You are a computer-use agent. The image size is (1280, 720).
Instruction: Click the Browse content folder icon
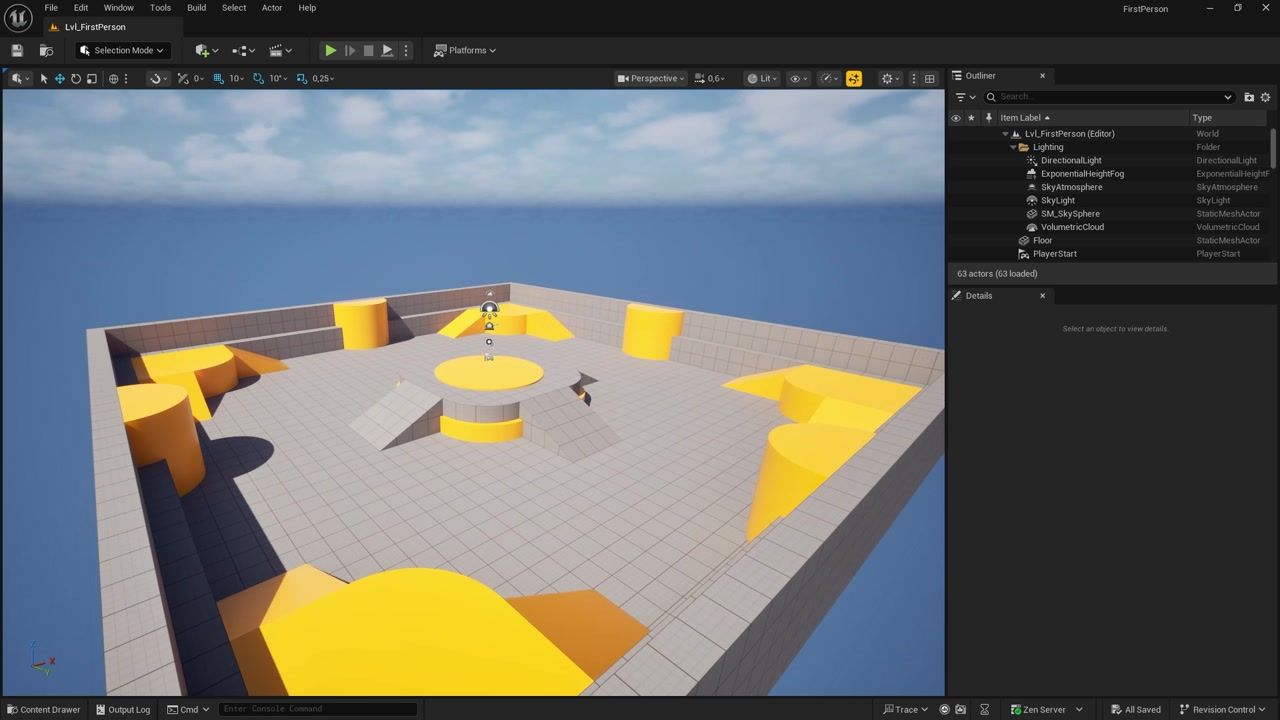46,50
